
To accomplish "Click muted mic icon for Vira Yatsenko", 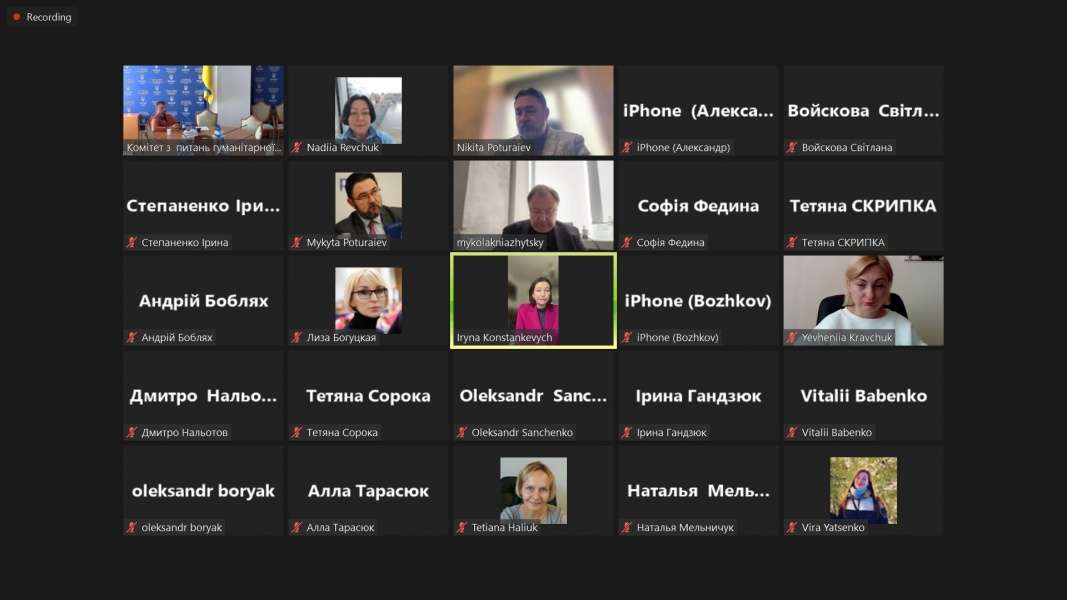I will (792, 528).
